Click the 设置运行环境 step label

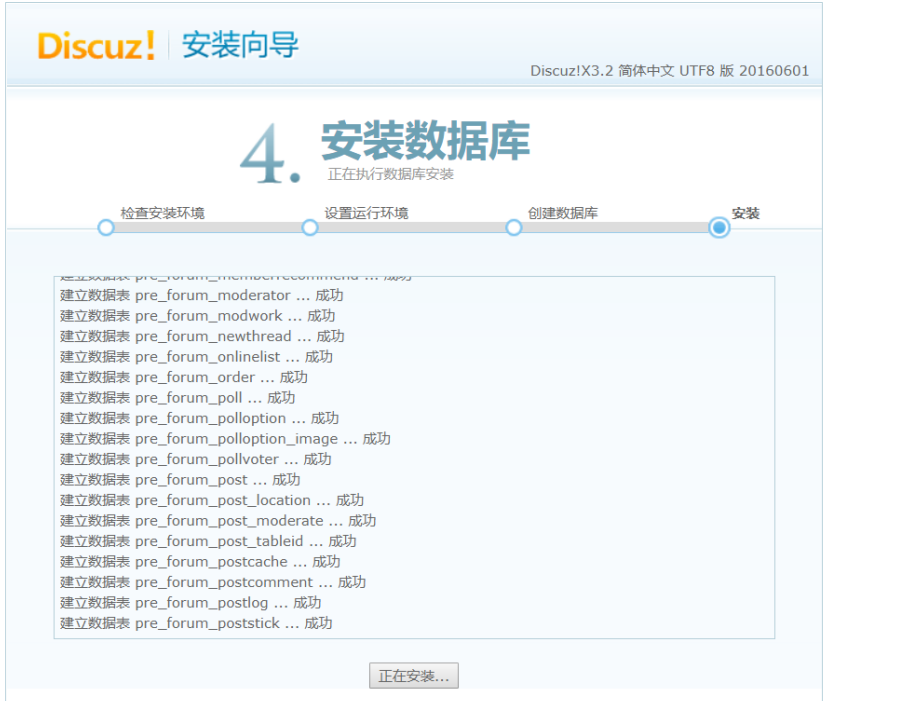coord(366,213)
